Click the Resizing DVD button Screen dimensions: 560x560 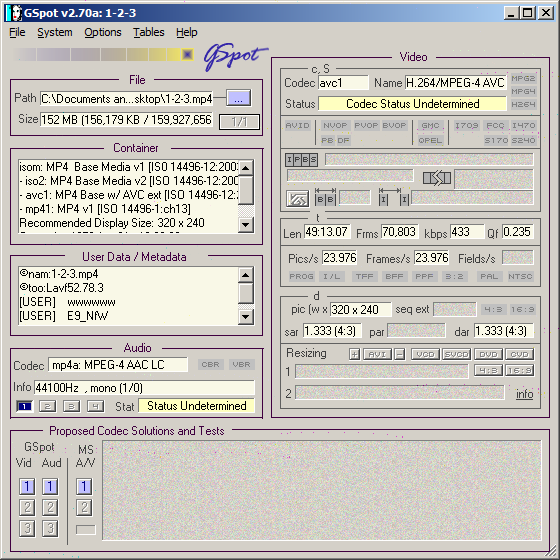[488, 354]
